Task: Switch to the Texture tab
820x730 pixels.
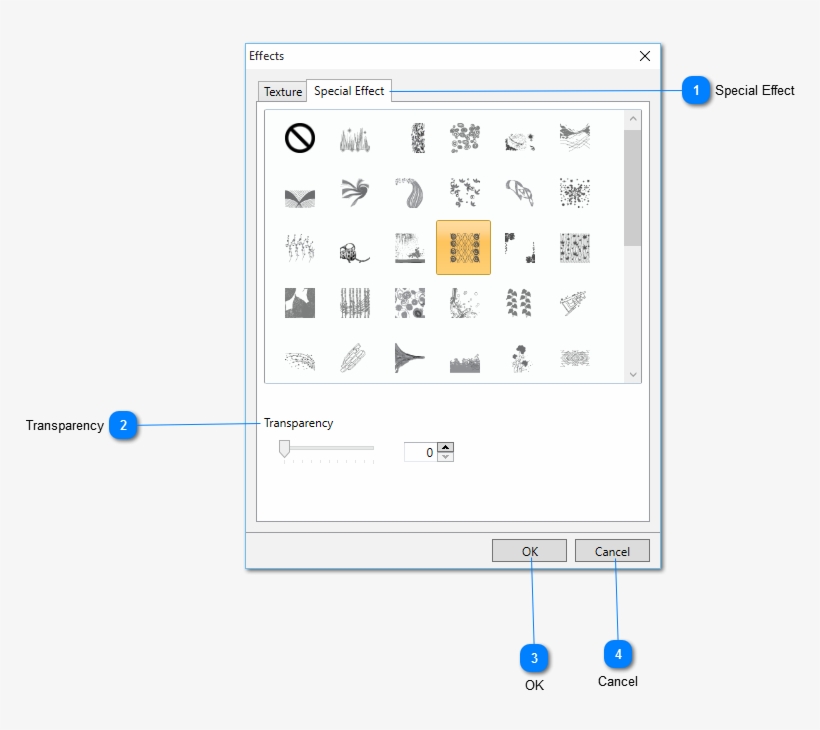Action: [x=282, y=91]
